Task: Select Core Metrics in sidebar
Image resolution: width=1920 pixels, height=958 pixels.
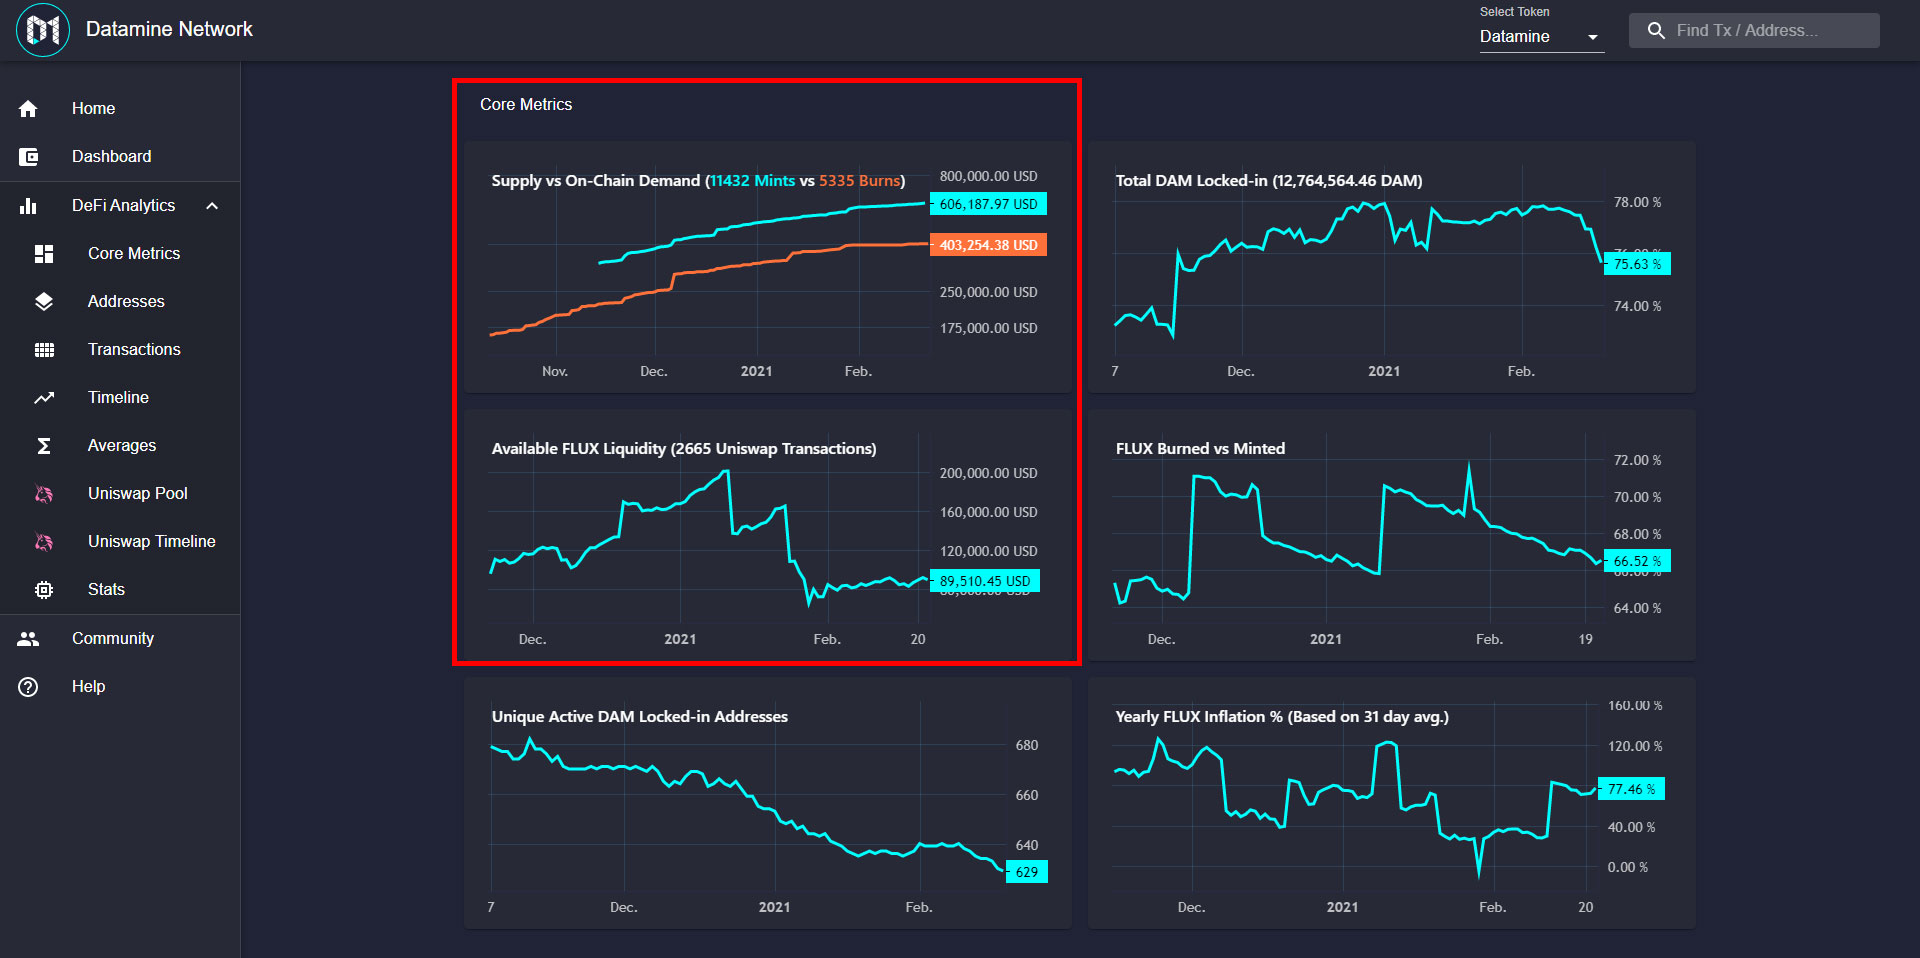Action: 120,253
